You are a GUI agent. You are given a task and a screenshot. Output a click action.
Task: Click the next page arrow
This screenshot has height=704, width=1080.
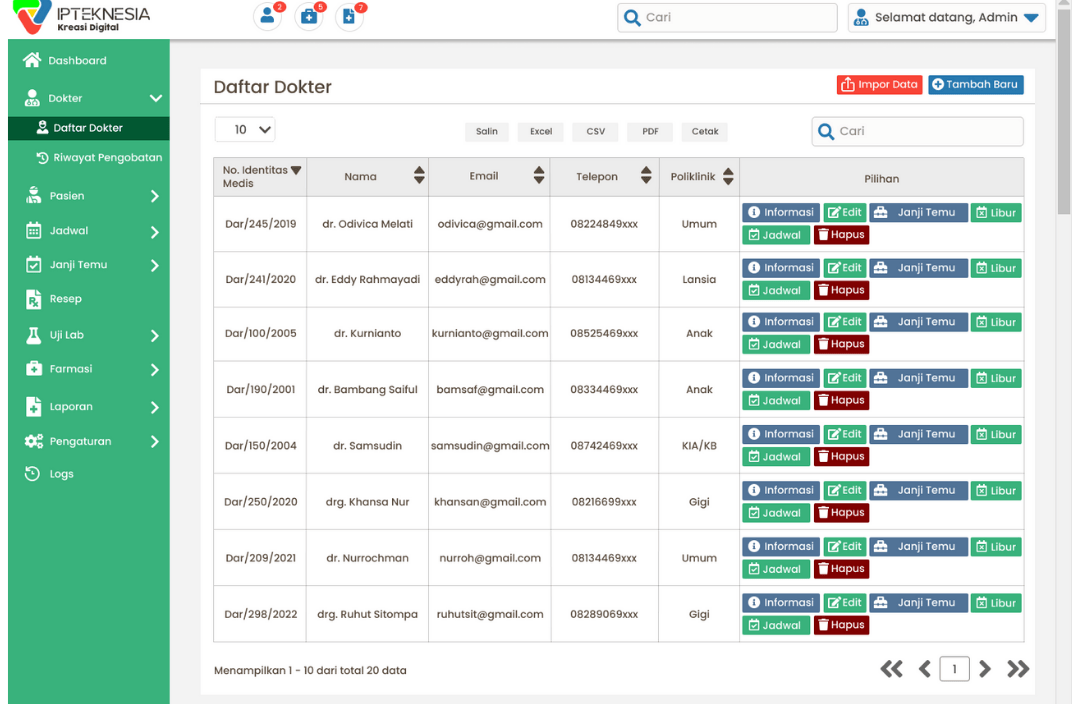985,669
